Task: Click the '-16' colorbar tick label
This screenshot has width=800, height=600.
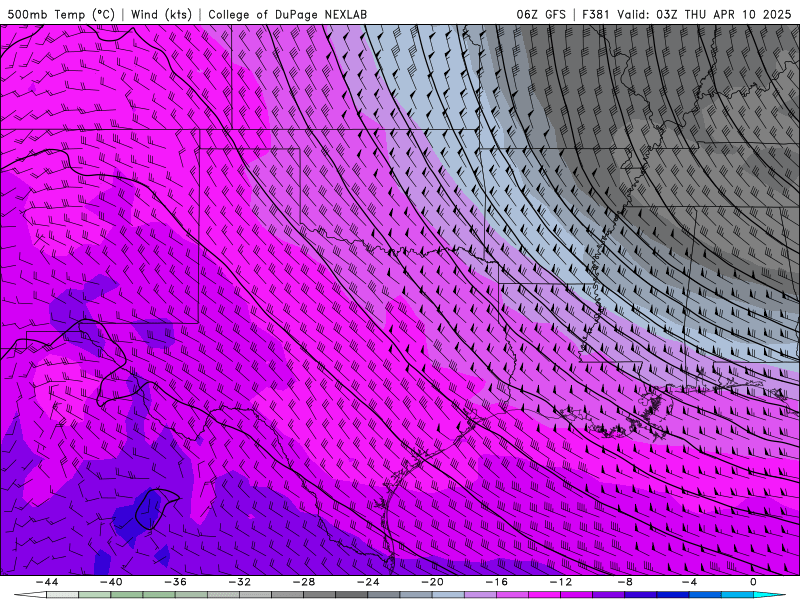Action: click(x=496, y=582)
